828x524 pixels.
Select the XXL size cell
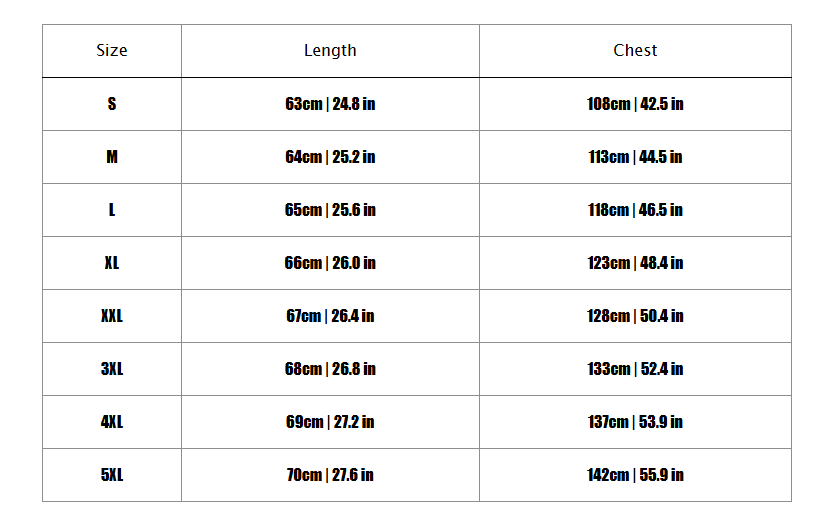(x=112, y=316)
